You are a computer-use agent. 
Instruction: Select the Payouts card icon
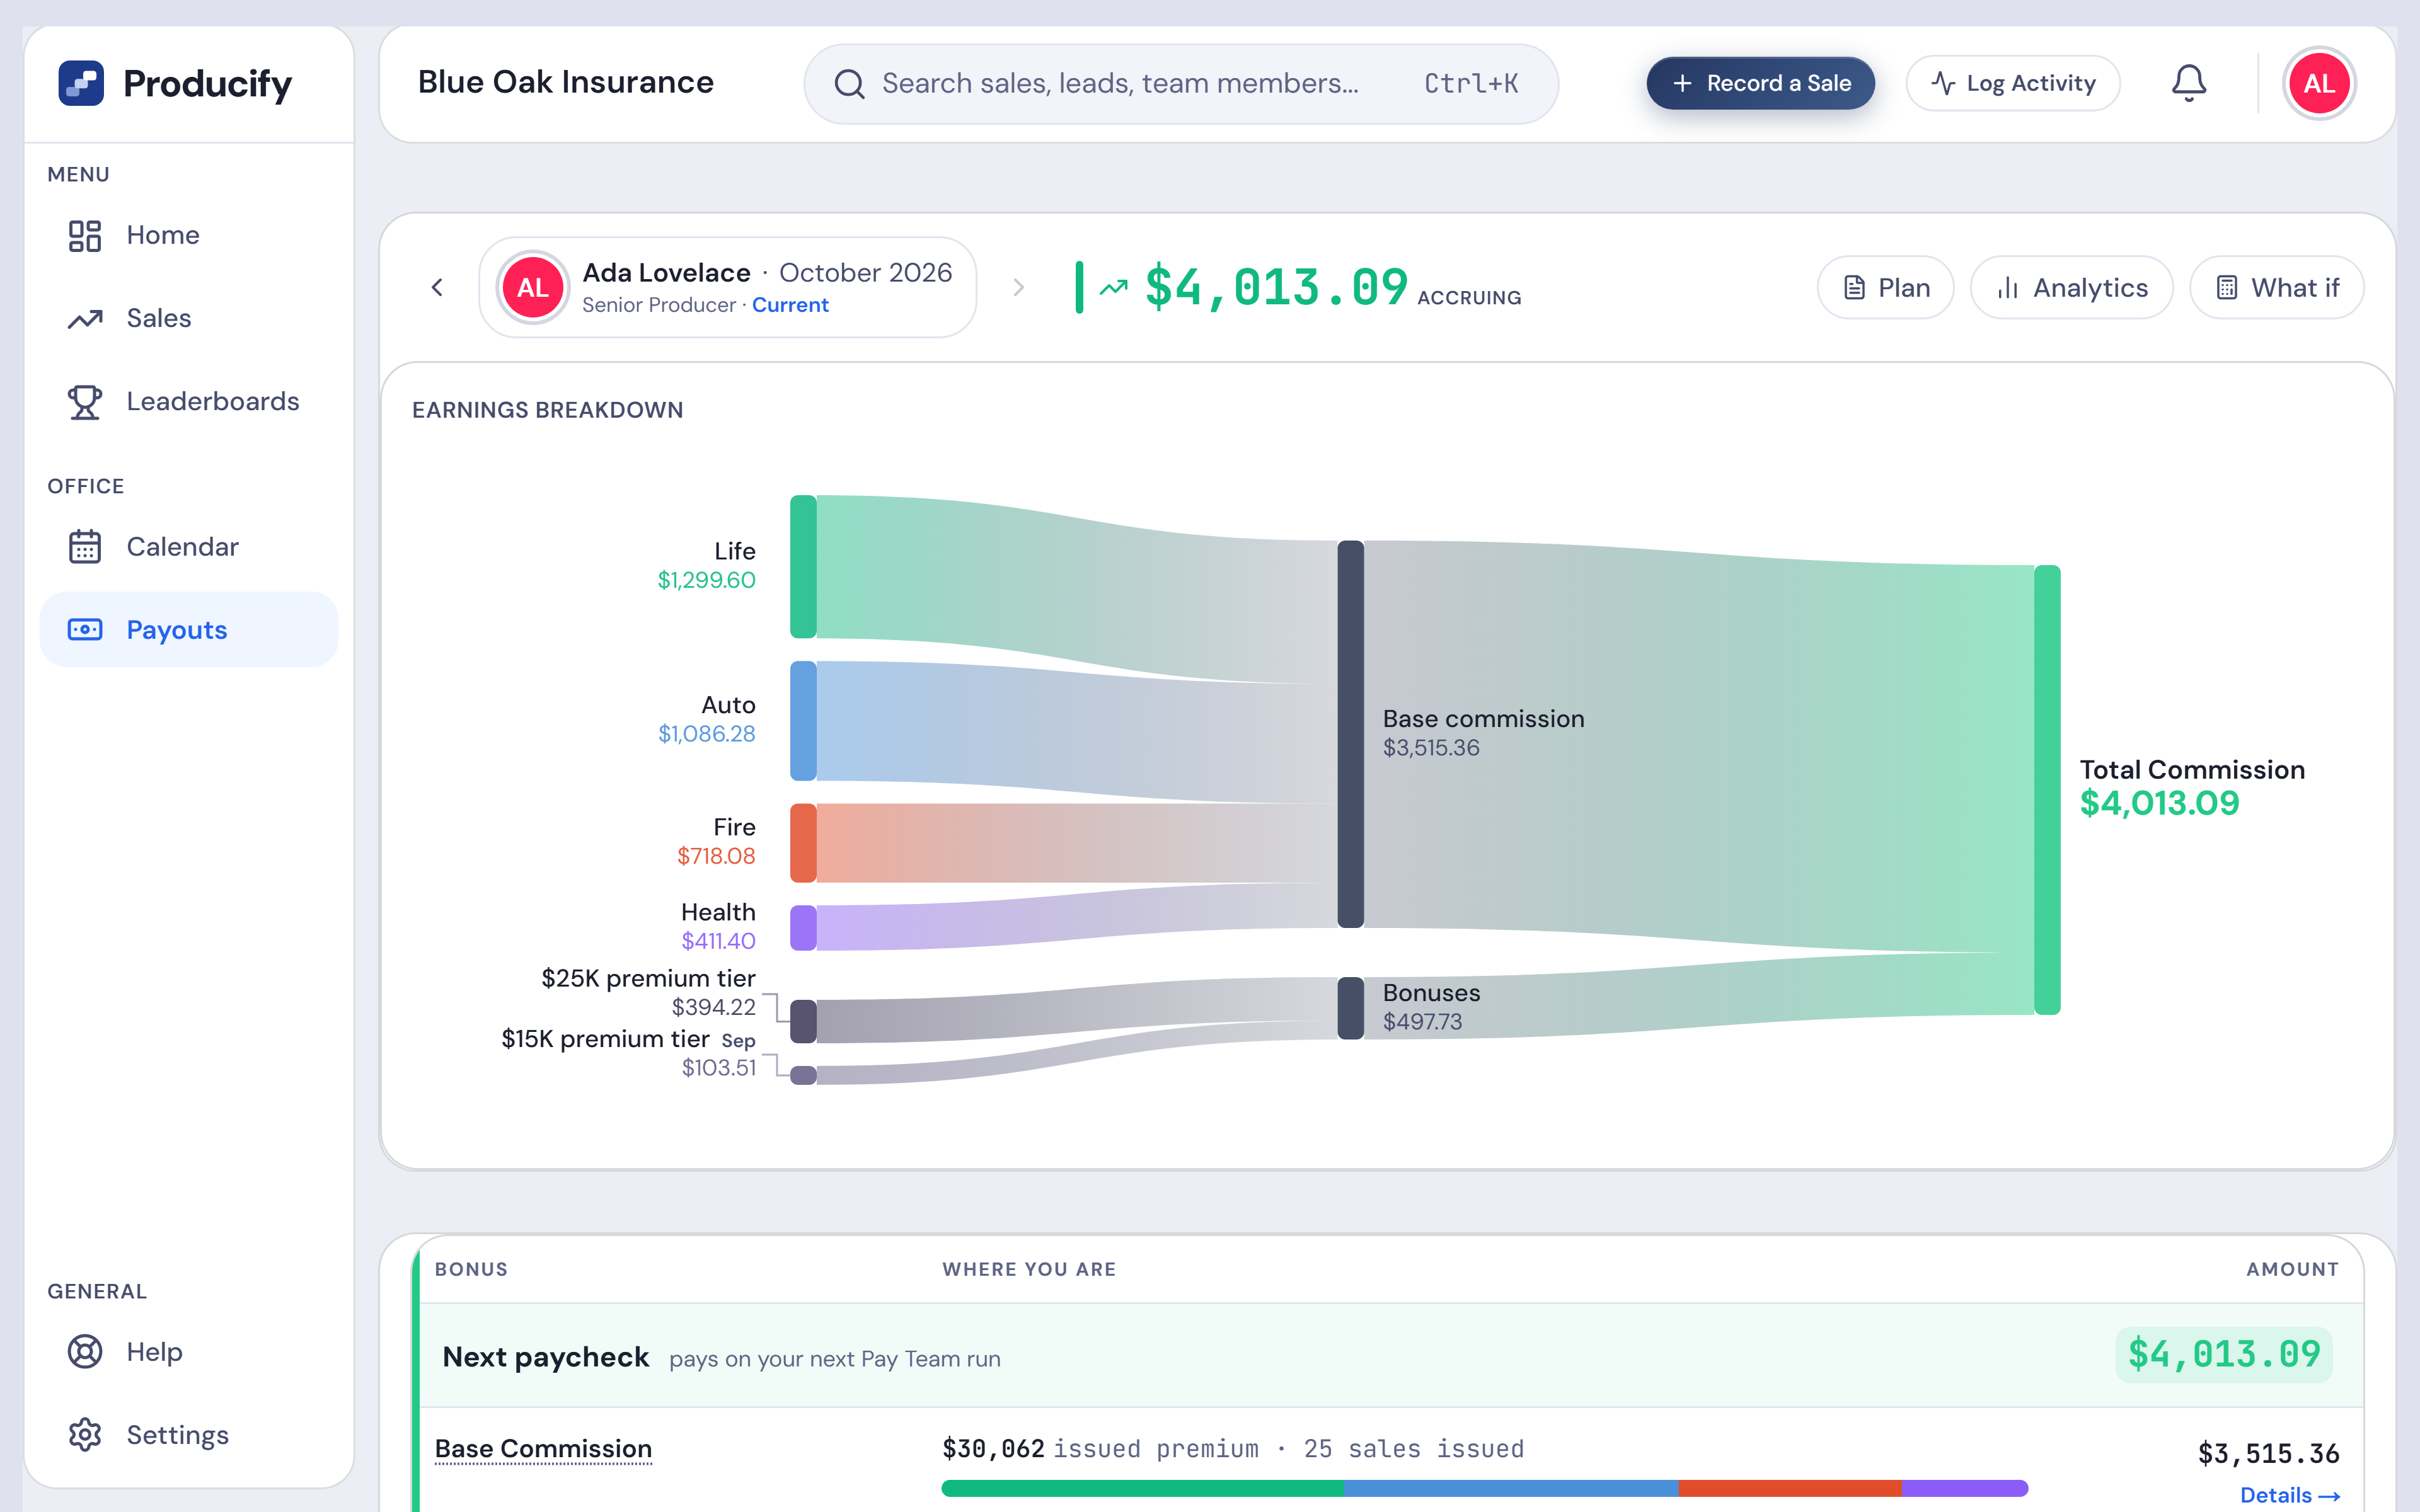coord(85,630)
